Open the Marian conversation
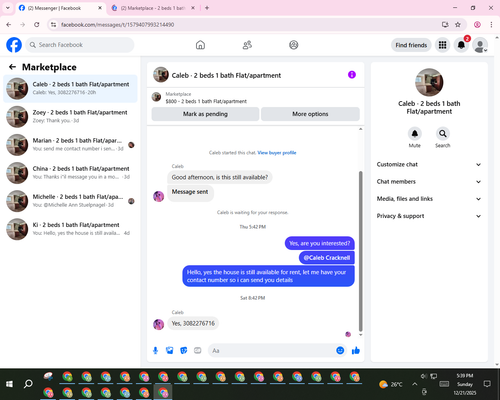Image resolution: width=500 pixels, height=400 pixels. tap(70, 145)
